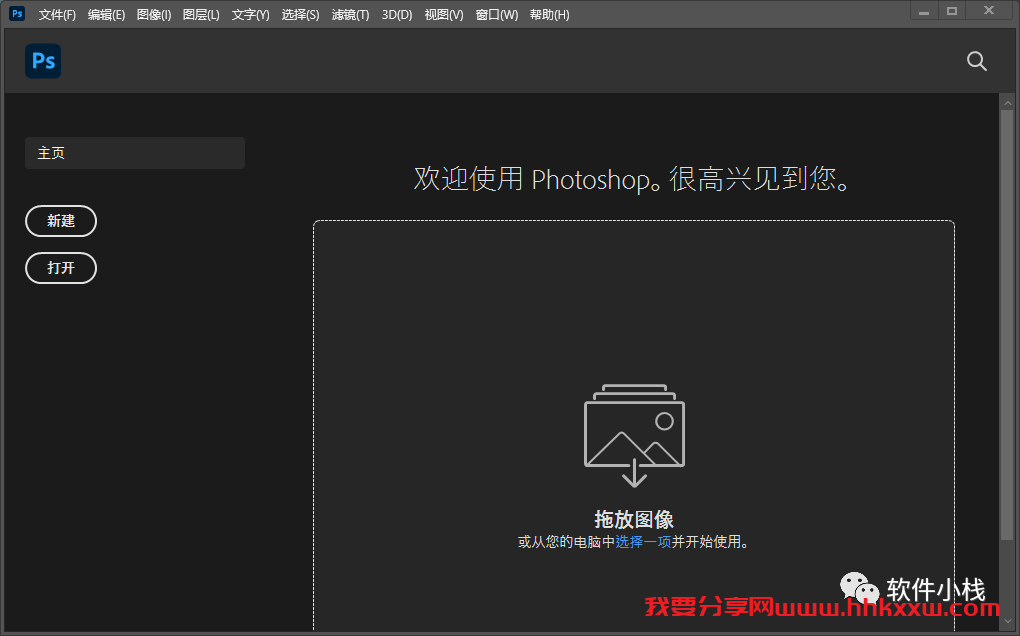Open the 图层(L) menu
Screen dimensions: 1020x636
[x=201, y=14]
